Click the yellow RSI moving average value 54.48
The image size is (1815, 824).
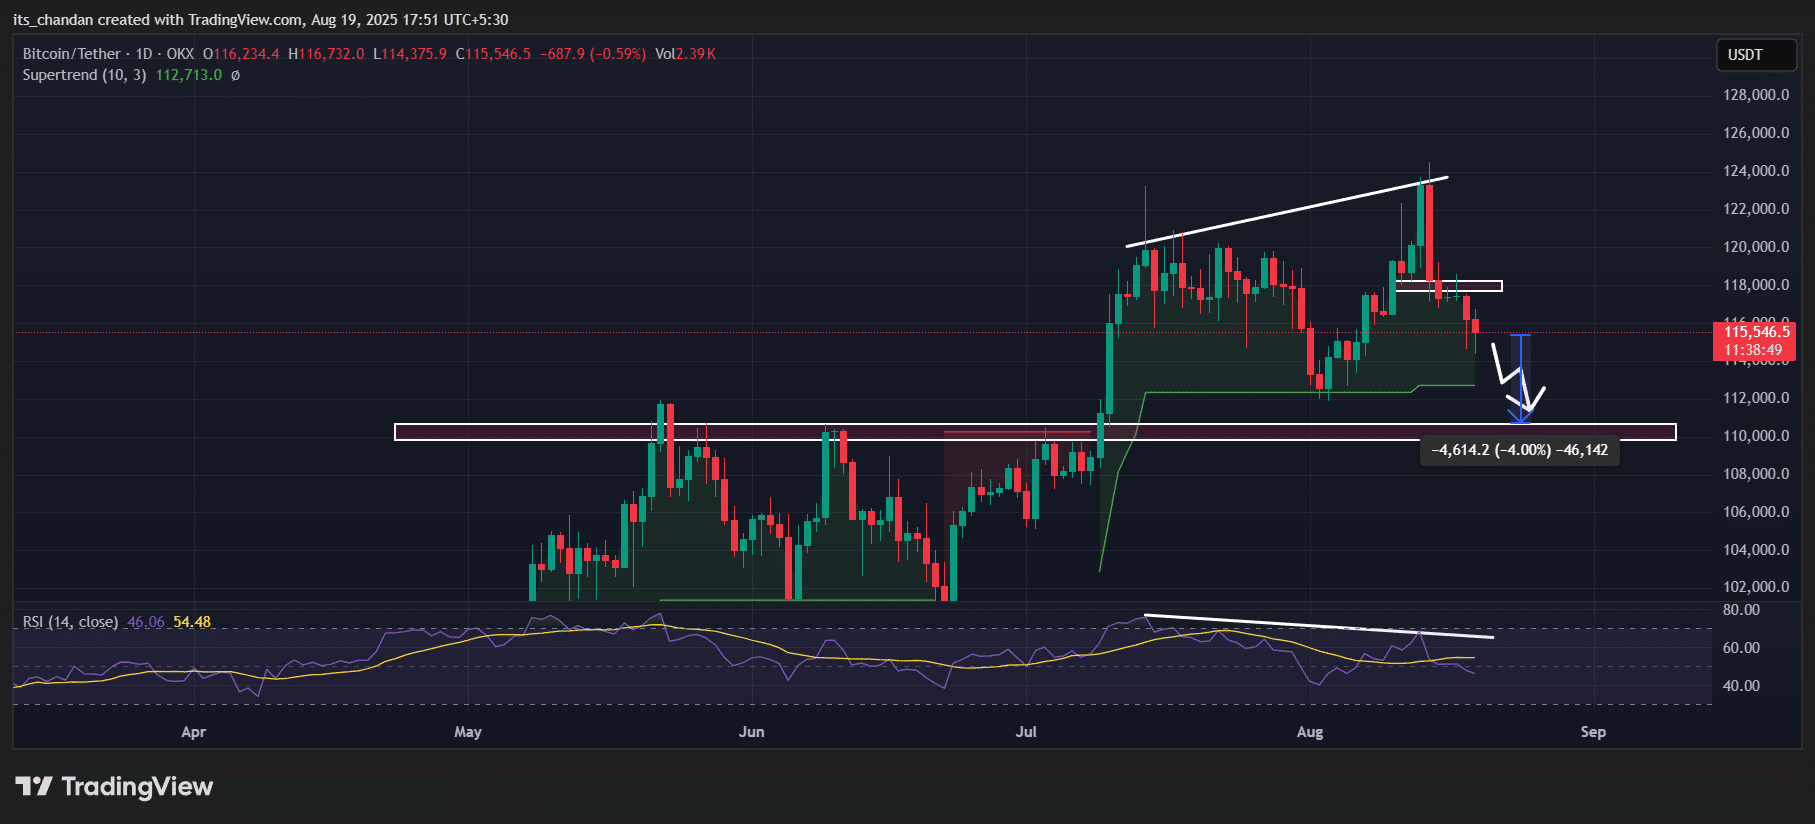[x=192, y=622]
